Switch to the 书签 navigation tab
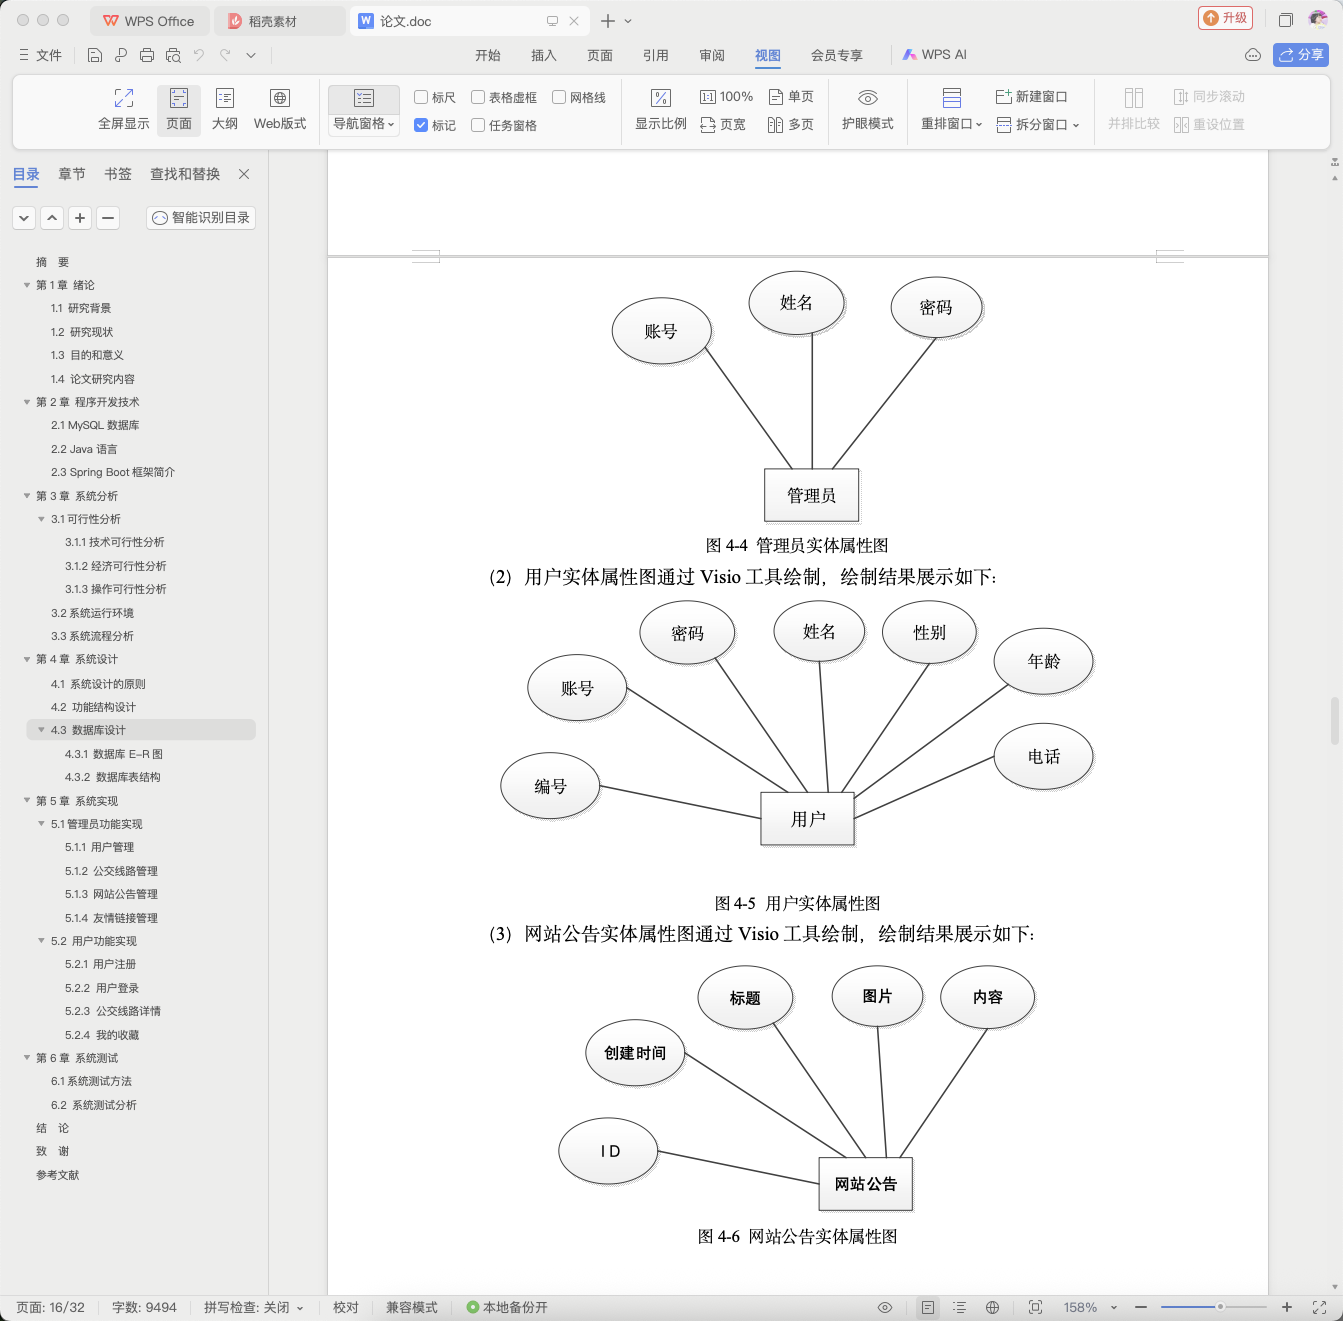Image resolution: width=1343 pixels, height=1321 pixels. 118,174
